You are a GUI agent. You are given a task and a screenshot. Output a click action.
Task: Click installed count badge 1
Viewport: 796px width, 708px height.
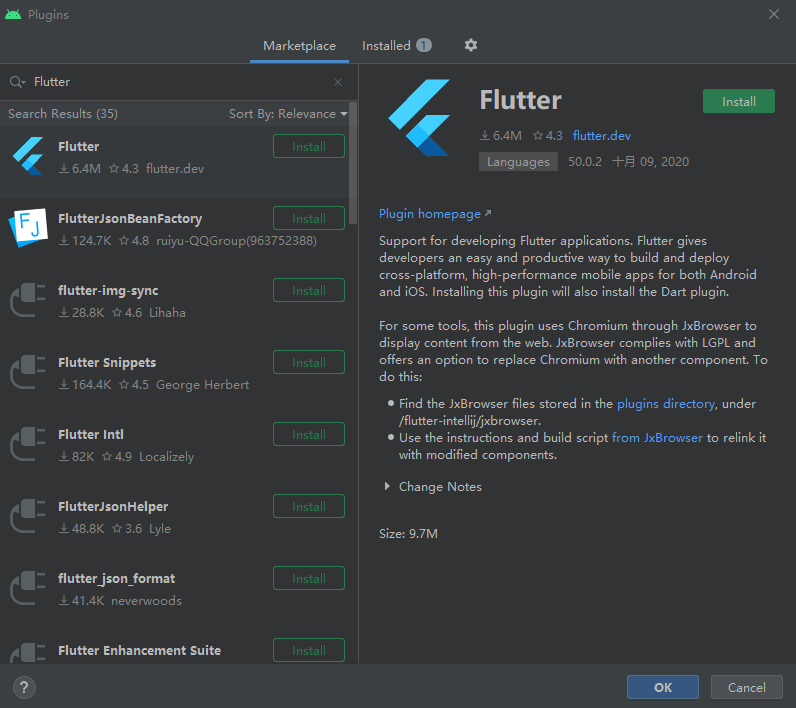[424, 45]
